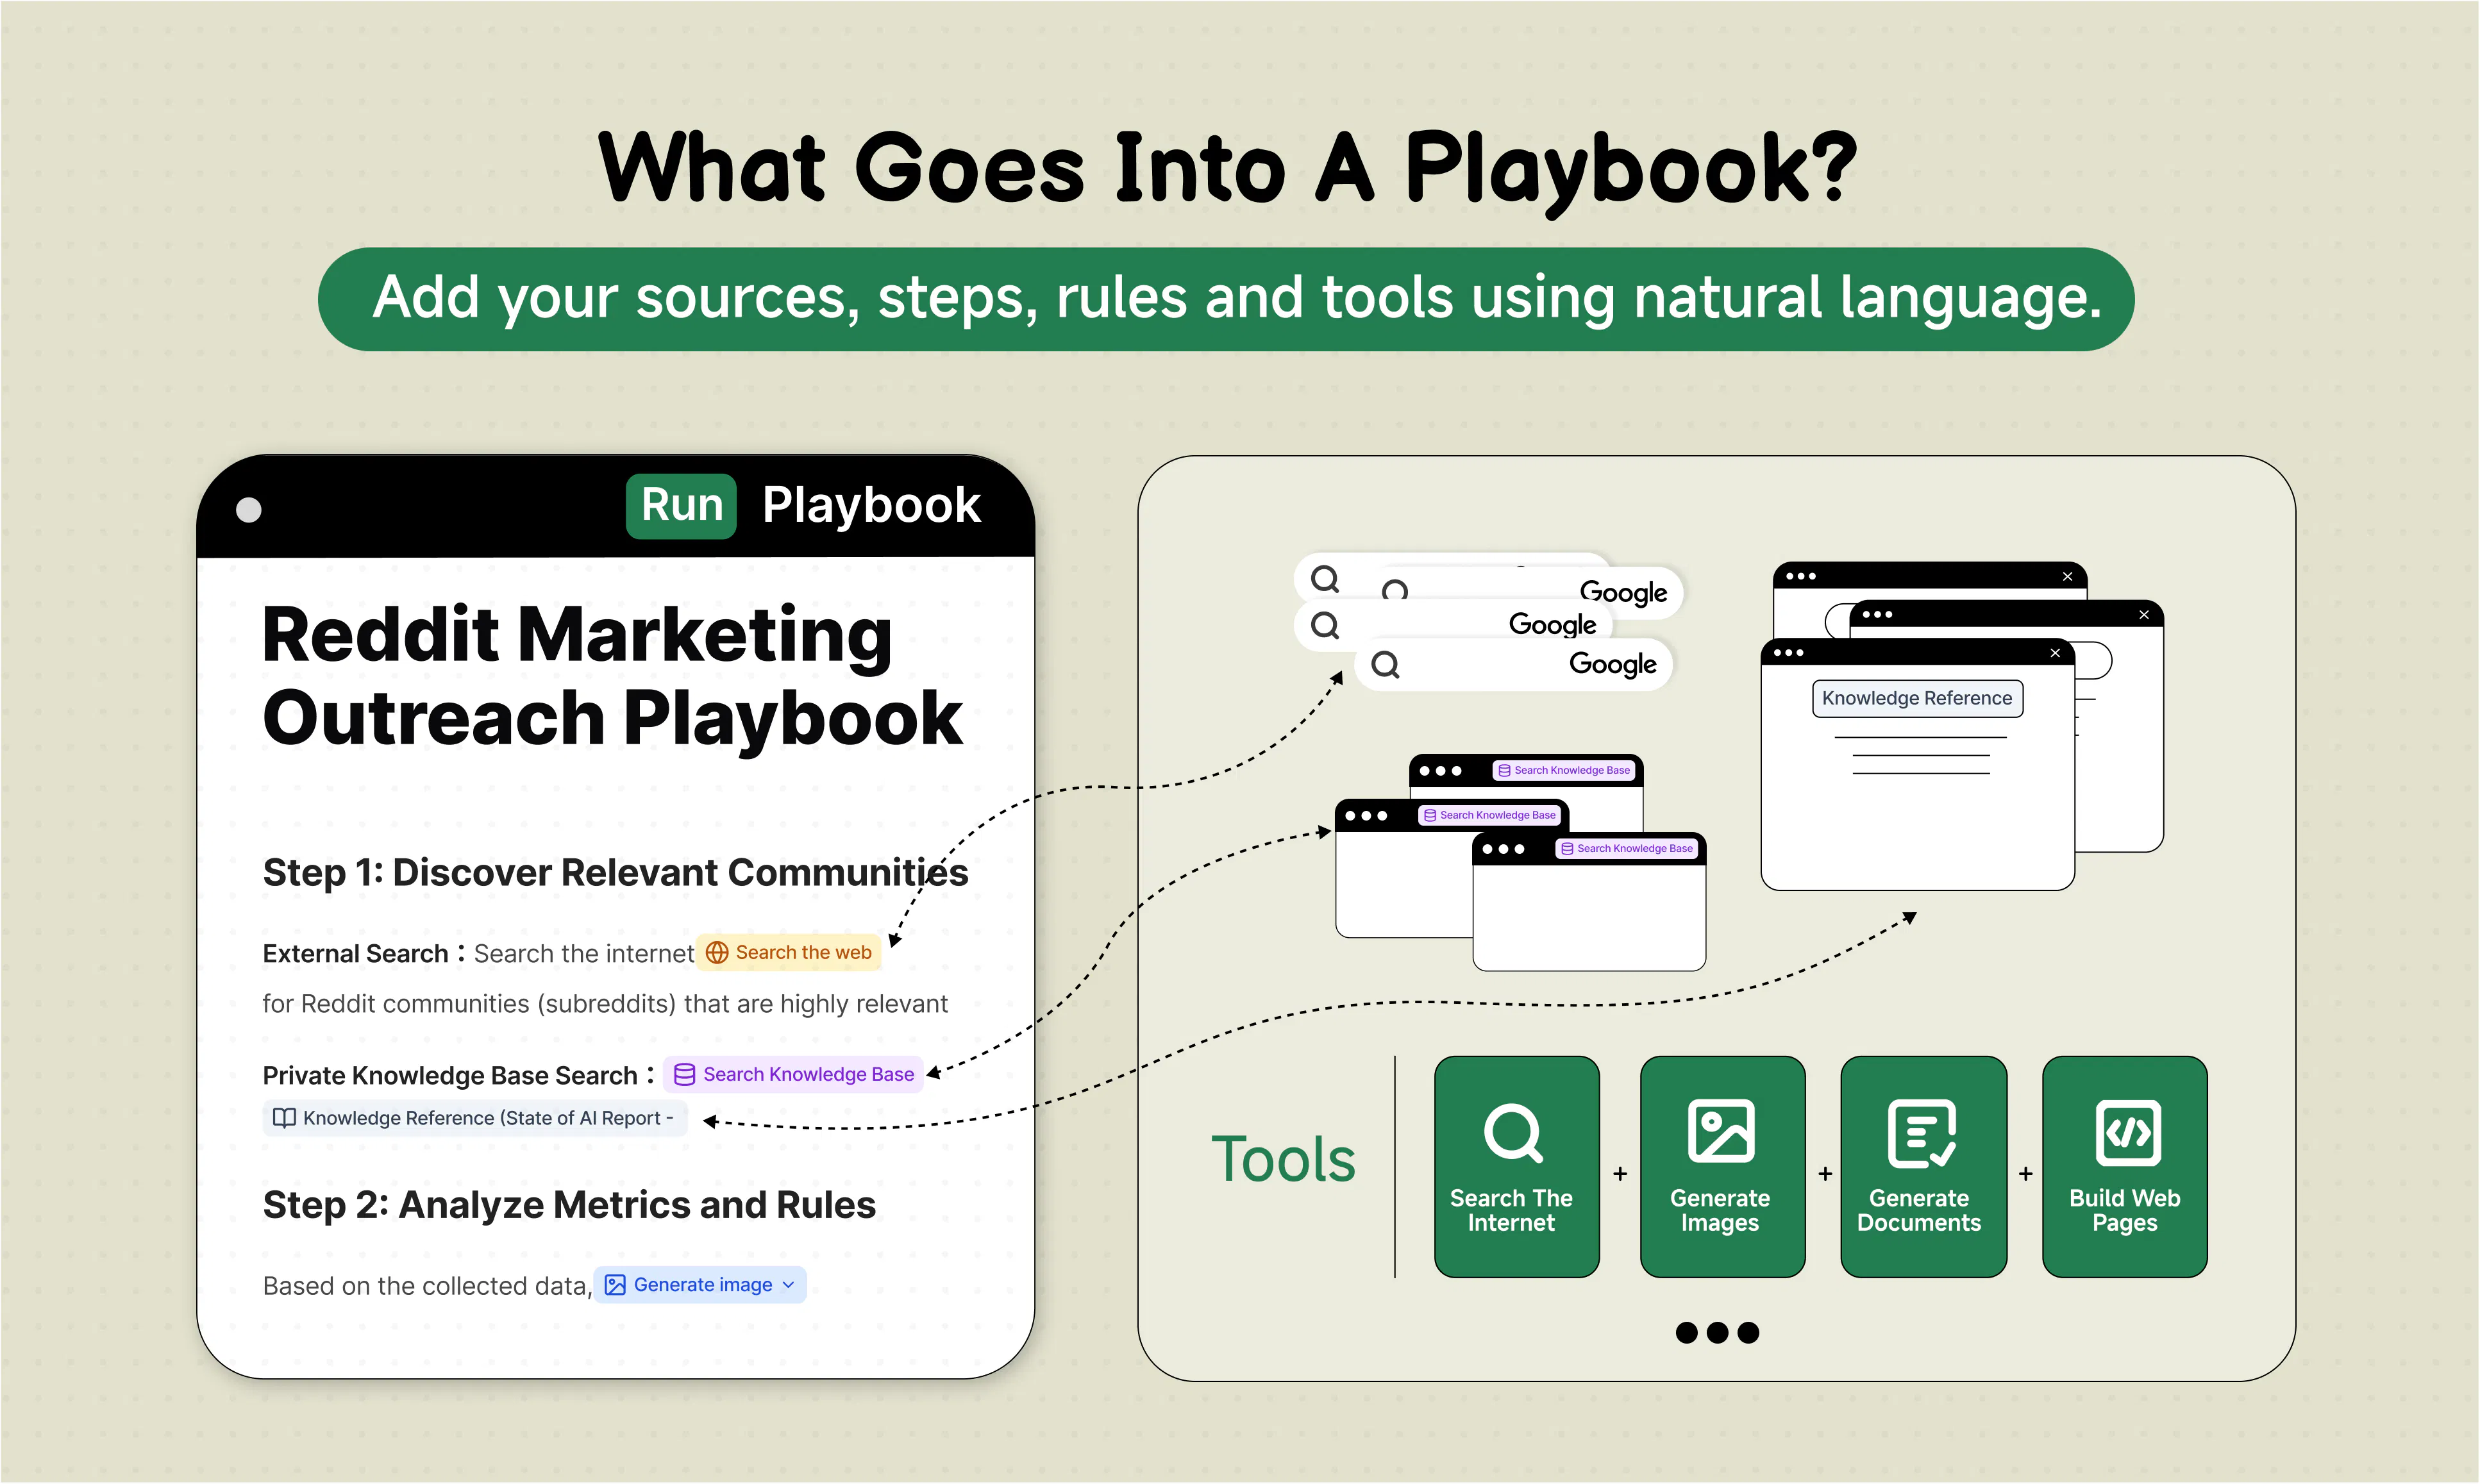The image size is (2480, 1484).
Task: Click the globe icon in Search the web
Action: tap(717, 953)
